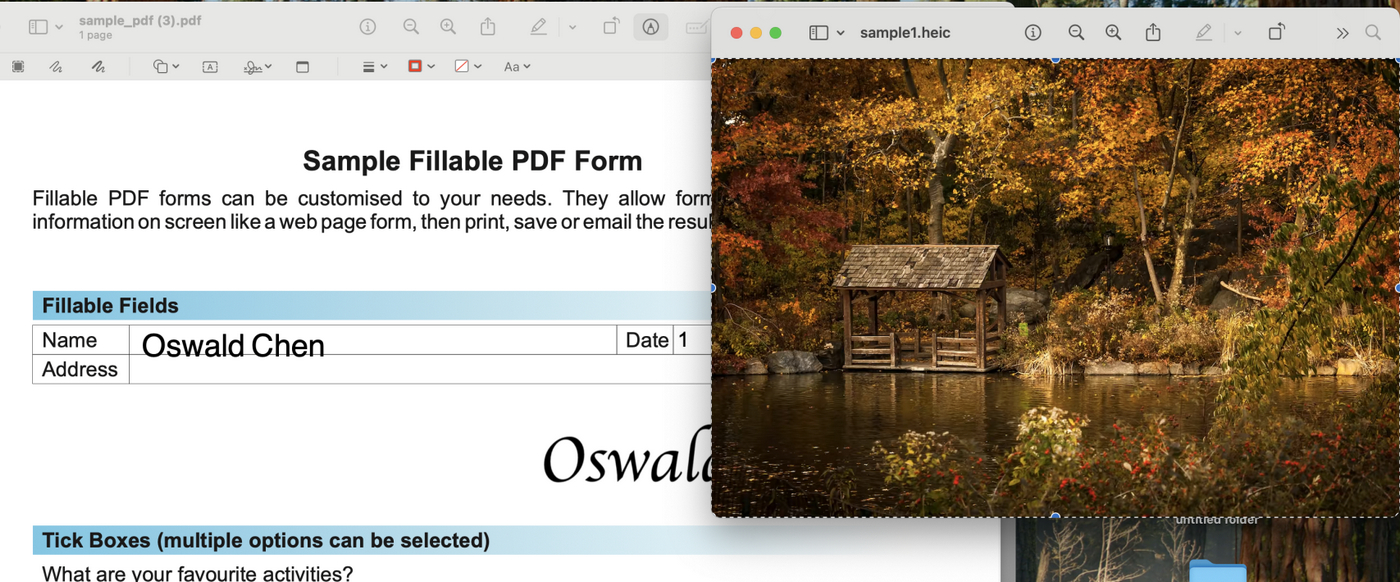Click the Name field containing Oswald Chen
Image resolution: width=1400 pixels, height=582 pixels.
pos(373,340)
